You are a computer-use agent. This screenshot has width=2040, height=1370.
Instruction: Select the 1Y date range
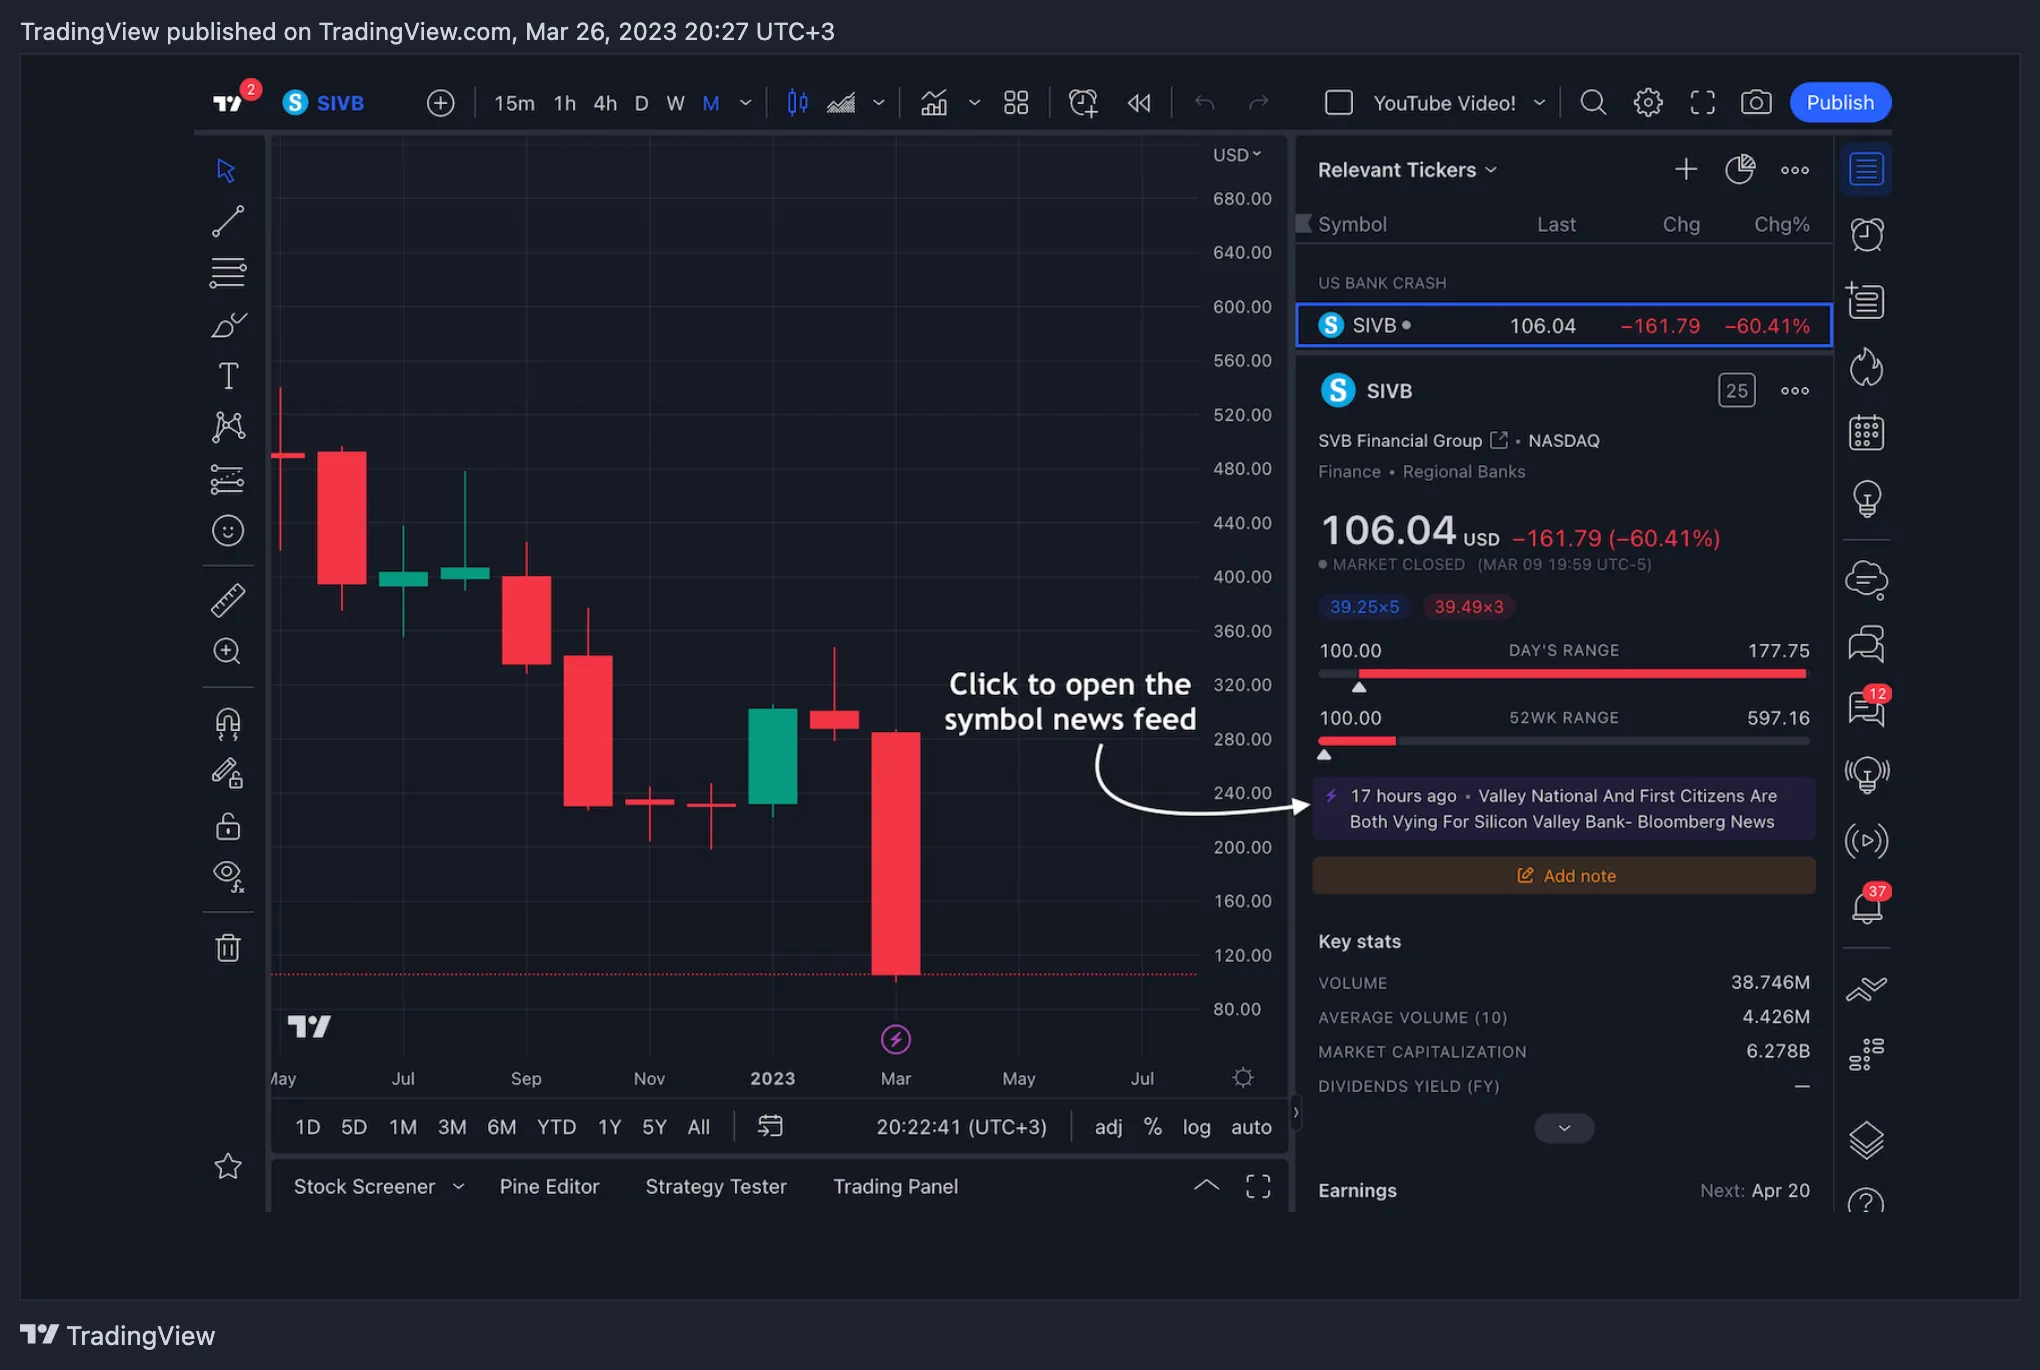point(609,1127)
